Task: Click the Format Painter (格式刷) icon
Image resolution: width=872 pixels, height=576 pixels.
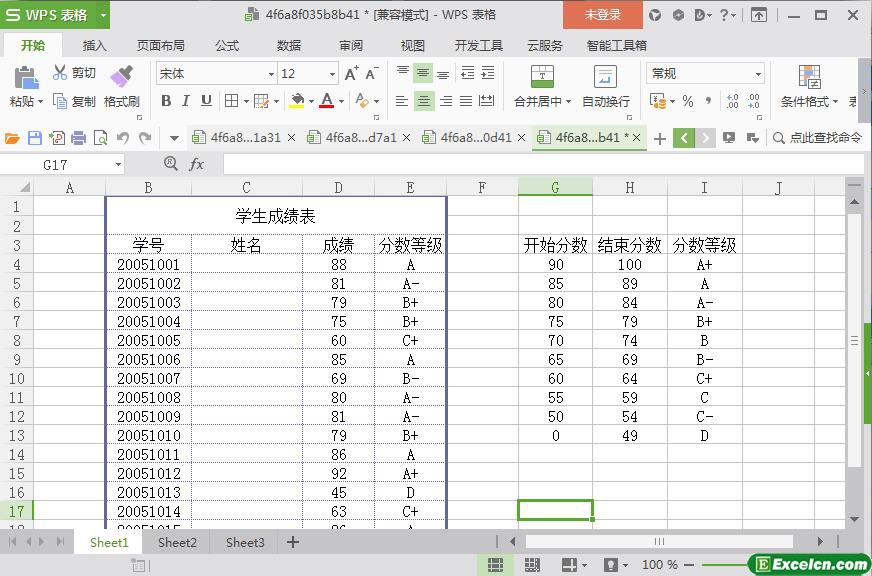Action: tap(121, 76)
